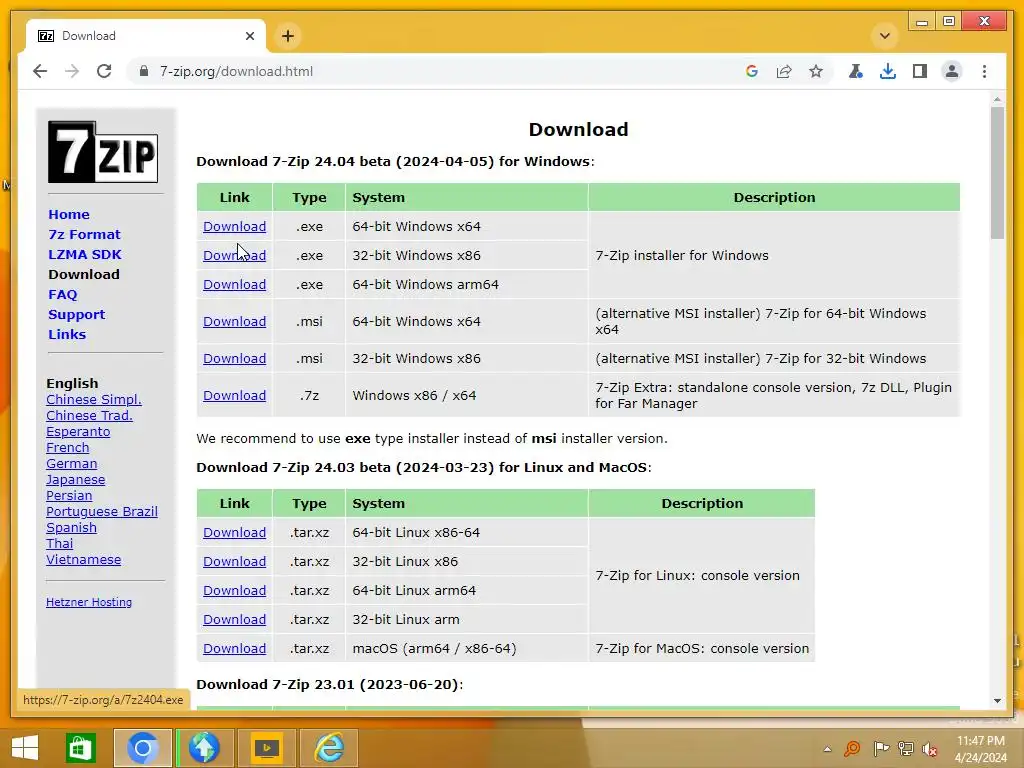Switch language to French
This screenshot has width=1024, height=768.
coord(67,447)
